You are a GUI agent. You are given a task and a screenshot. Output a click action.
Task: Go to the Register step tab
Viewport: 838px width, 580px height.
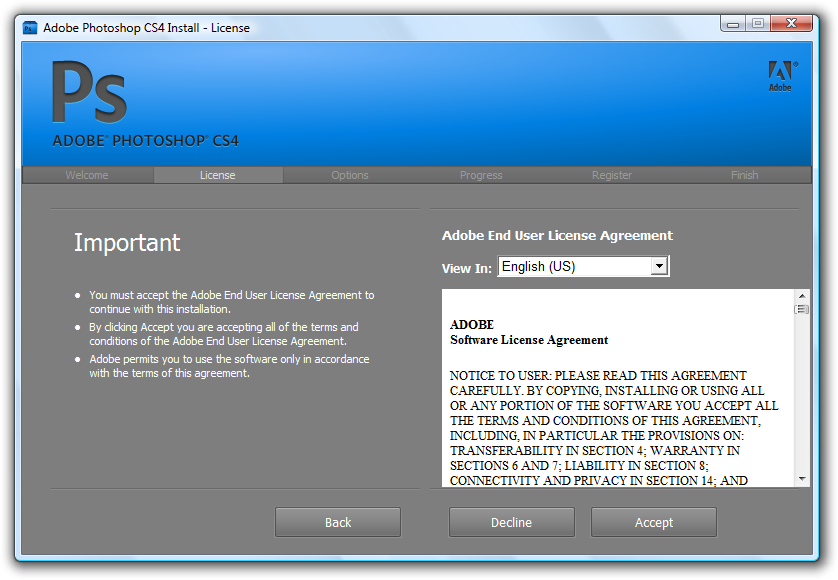[612, 175]
